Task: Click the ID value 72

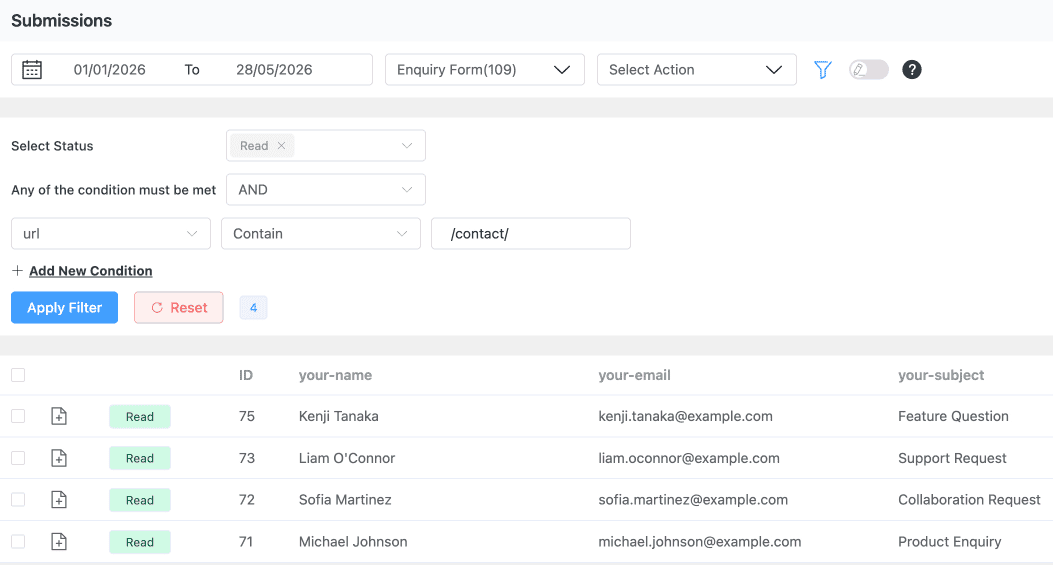Action: [246, 500]
